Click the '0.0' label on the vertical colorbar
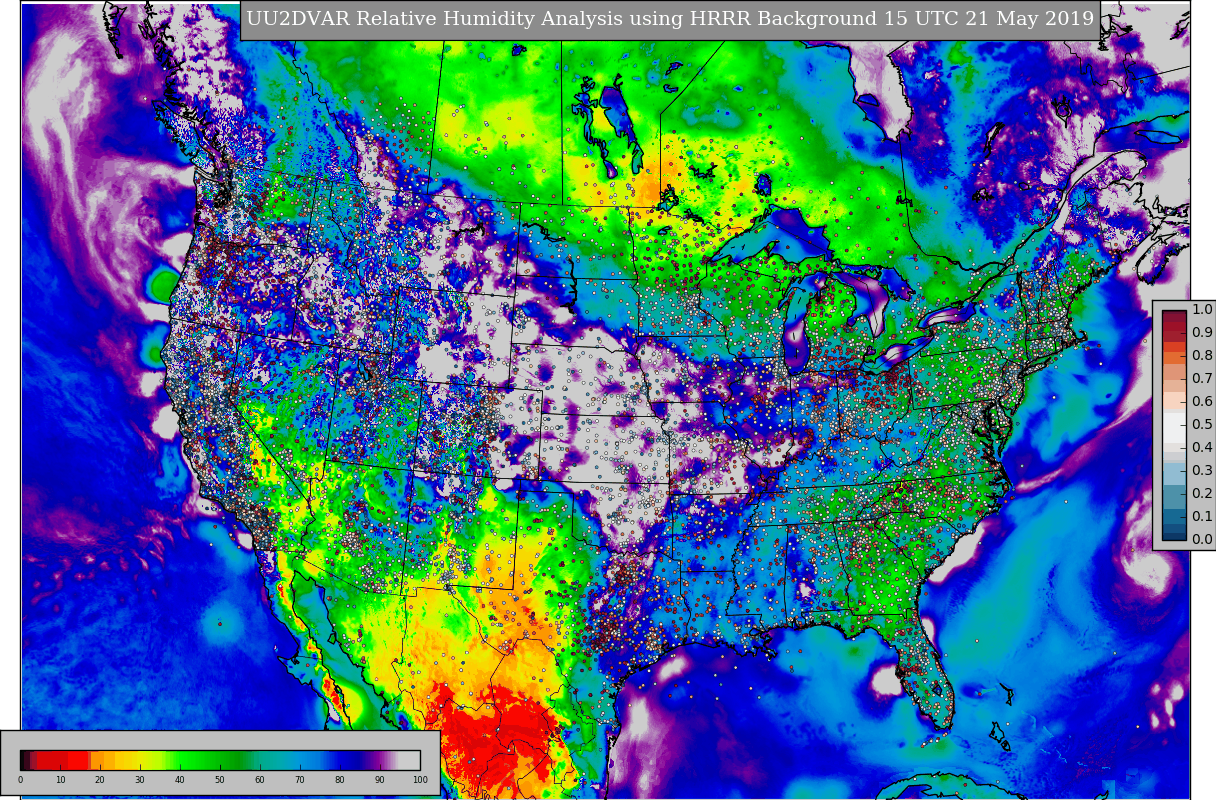The image size is (1216, 800). click(1202, 540)
